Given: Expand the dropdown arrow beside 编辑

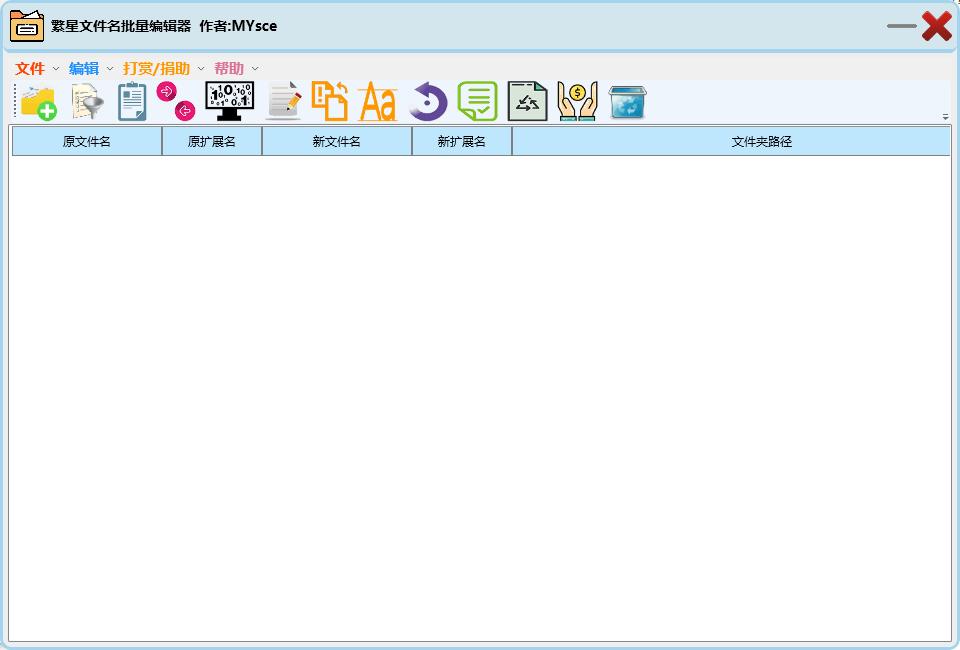Looking at the screenshot, I should coord(110,69).
